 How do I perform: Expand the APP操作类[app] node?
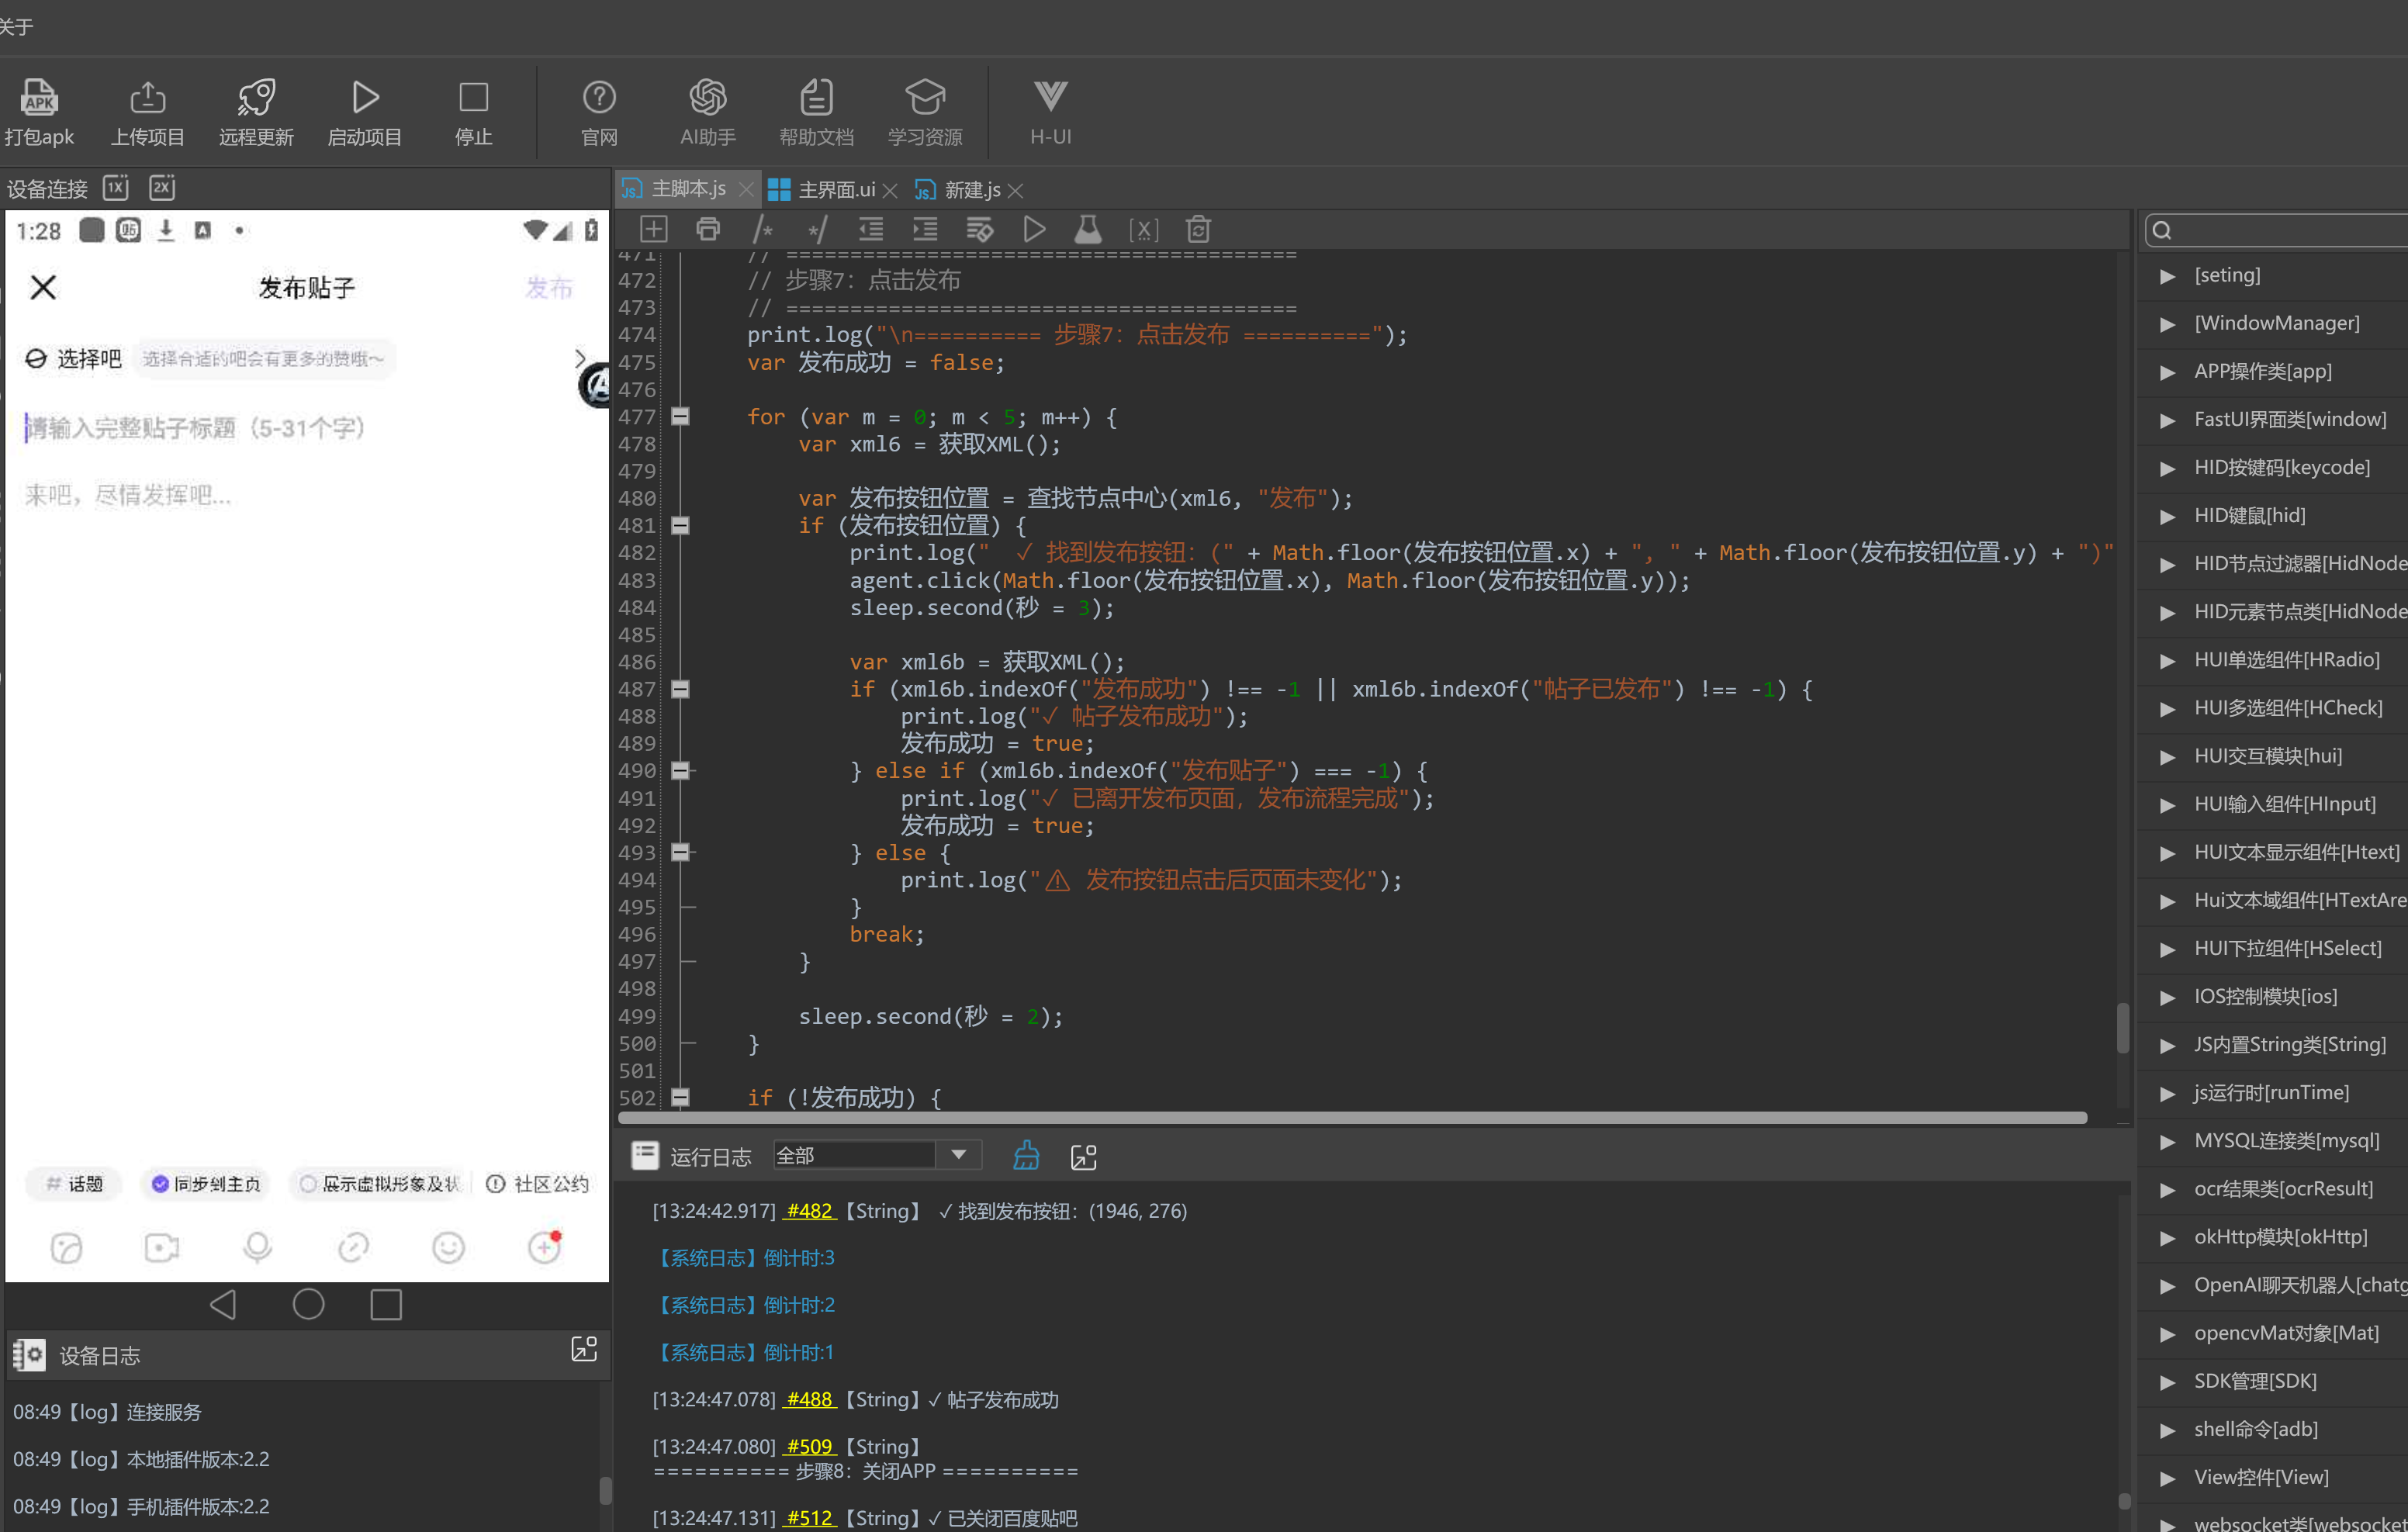click(2167, 372)
